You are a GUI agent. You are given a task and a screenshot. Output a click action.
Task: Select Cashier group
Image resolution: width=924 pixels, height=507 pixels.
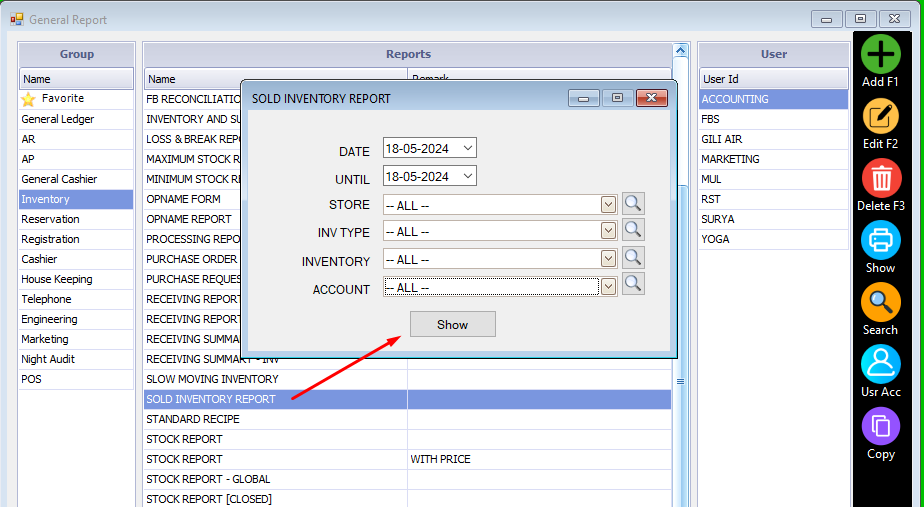coord(76,259)
